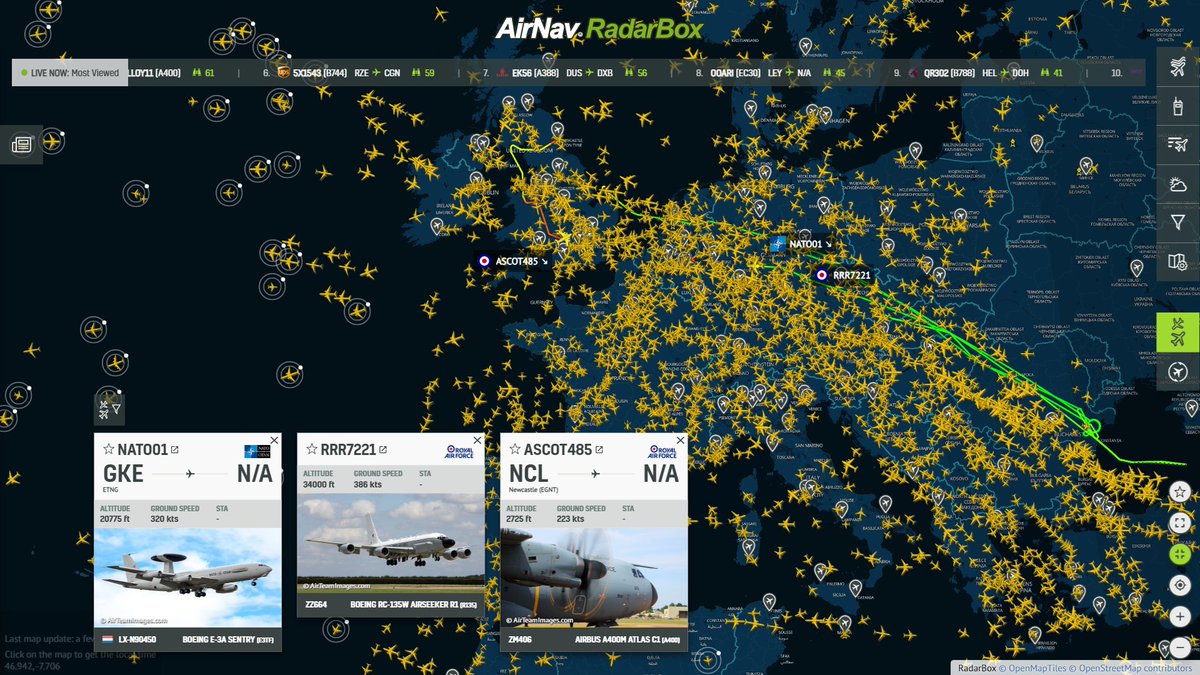1200x675 pixels.
Task: Close the ASCOT485 flight card
Action: pyautogui.click(x=681, y=440)
